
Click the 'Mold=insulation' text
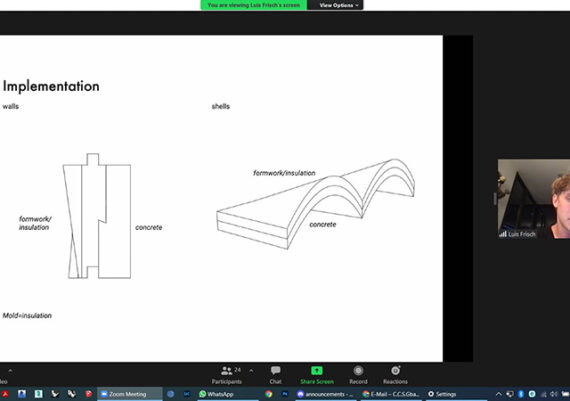(x=27, y=316)
